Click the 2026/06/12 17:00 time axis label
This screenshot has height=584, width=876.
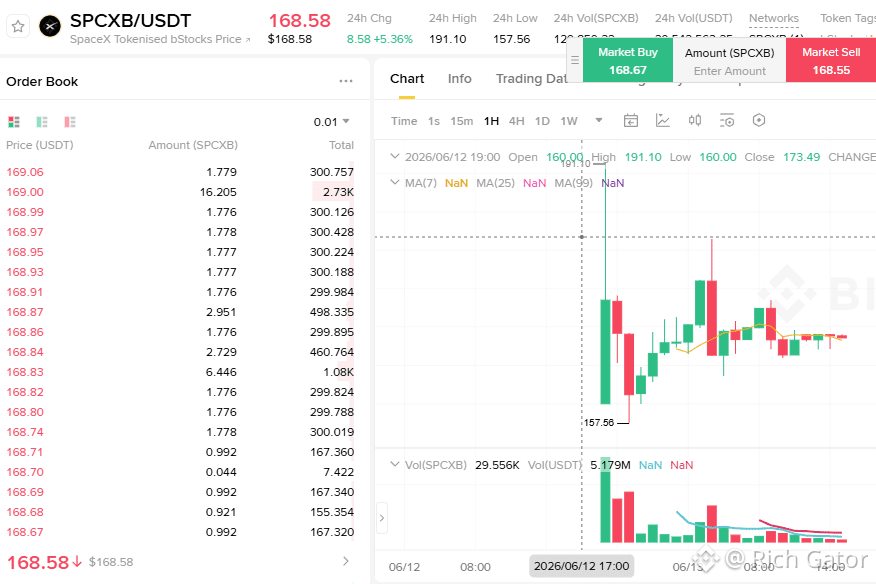tap(582, 566)
